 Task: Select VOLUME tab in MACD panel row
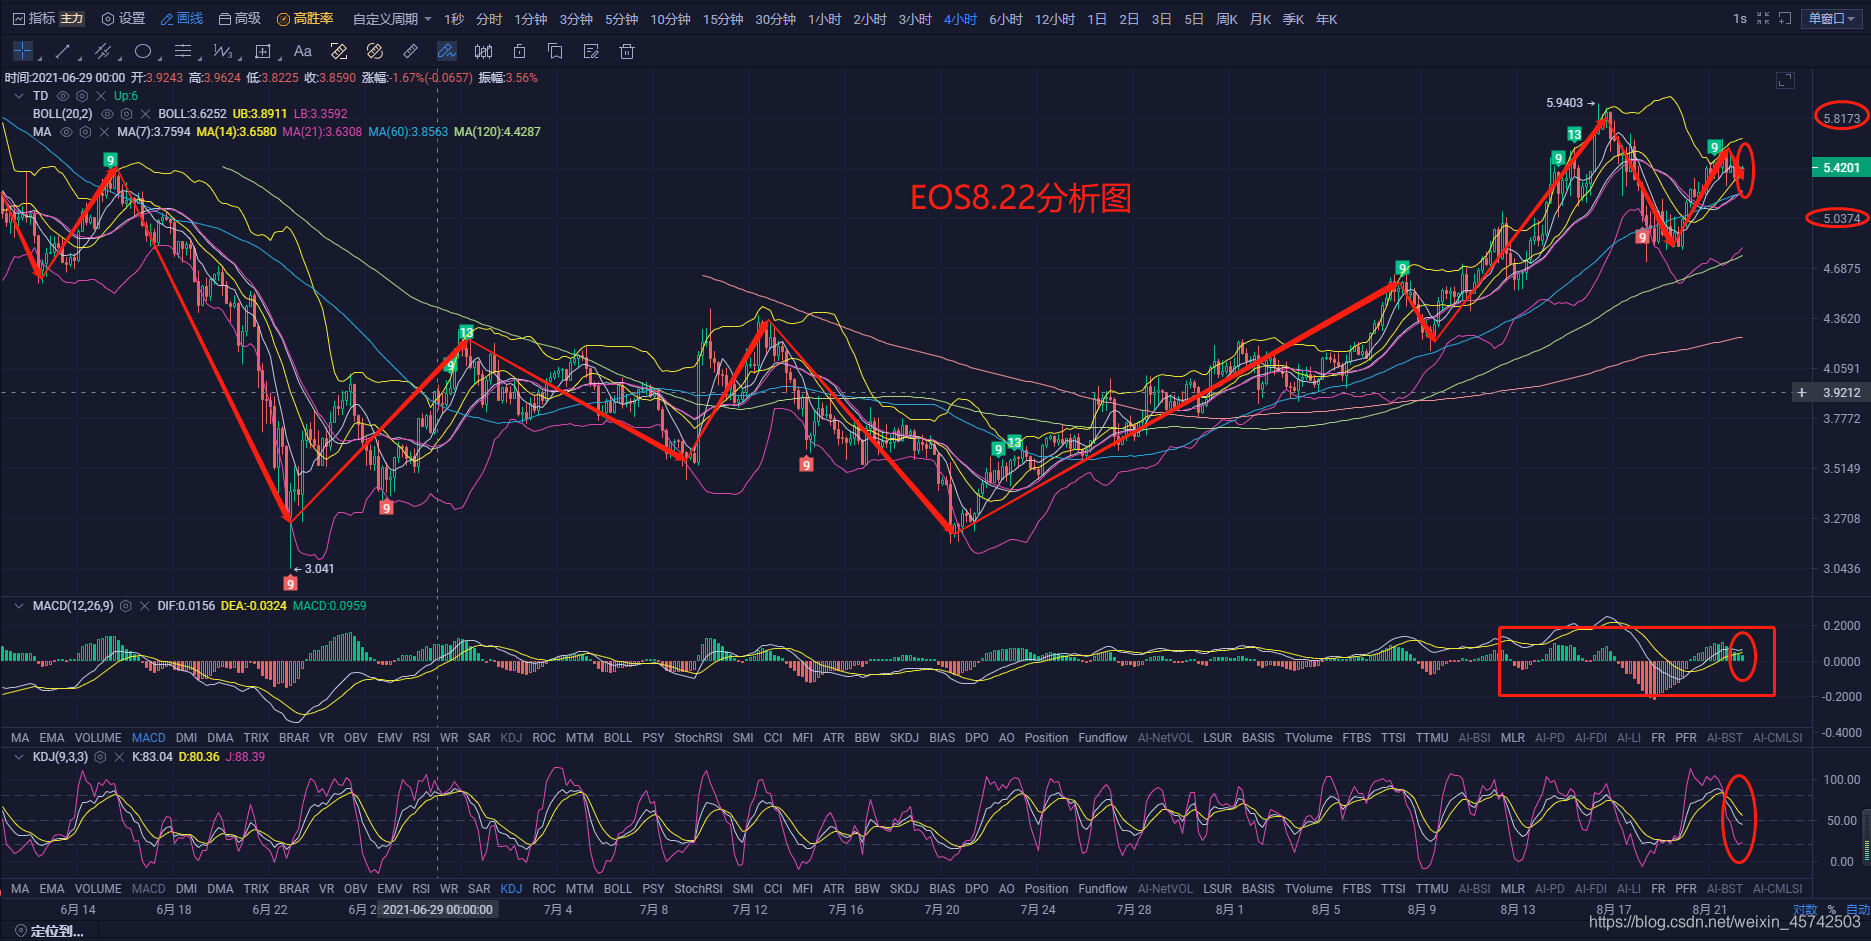98,738
